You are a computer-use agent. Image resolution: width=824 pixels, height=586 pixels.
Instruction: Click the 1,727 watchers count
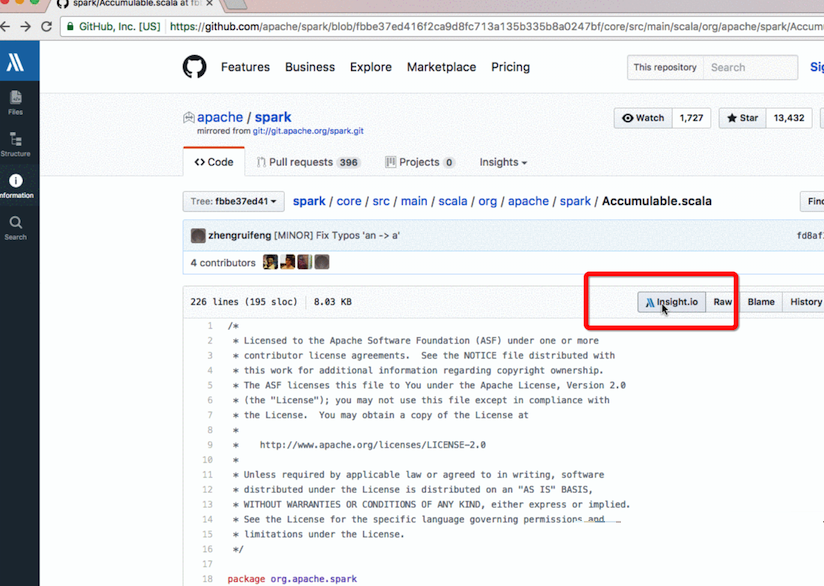click(691, 118)
